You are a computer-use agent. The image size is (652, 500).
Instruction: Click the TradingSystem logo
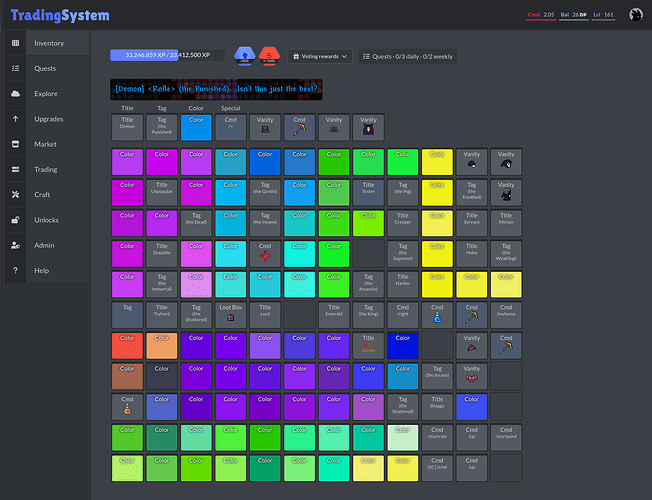pos(60,15)
